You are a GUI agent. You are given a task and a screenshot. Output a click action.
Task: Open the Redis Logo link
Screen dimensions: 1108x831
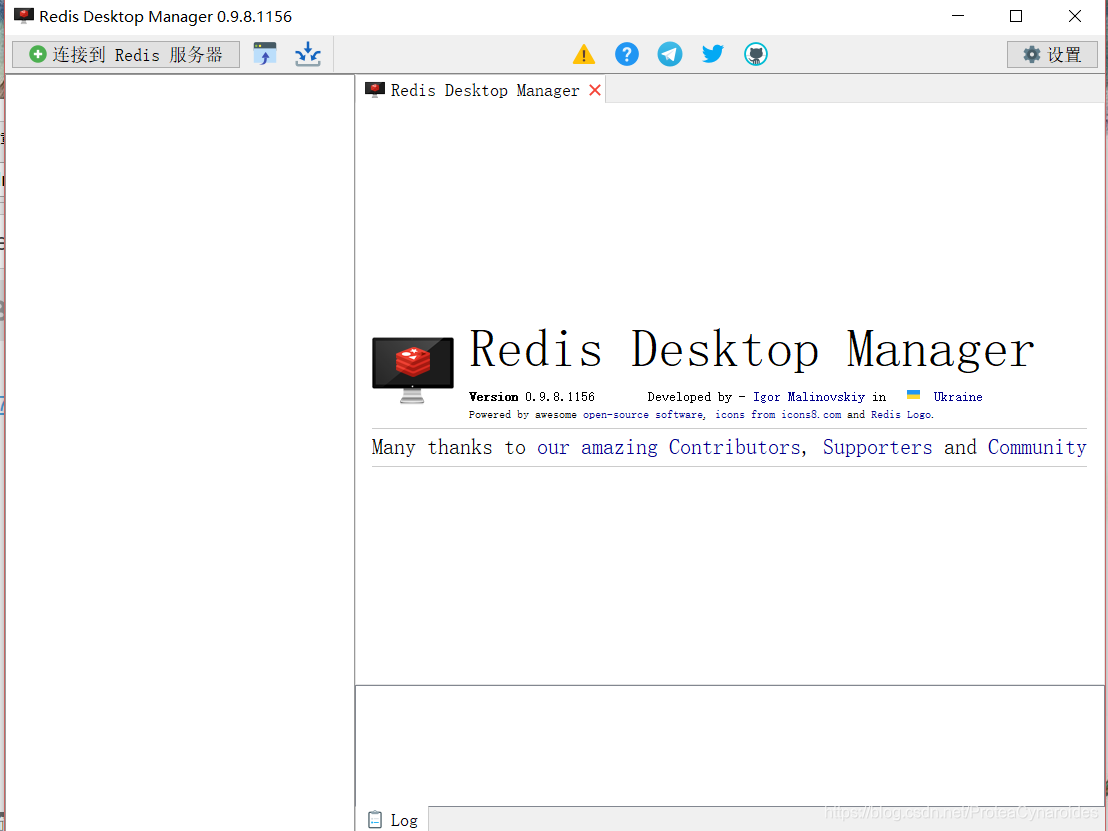(x=902, y=415)
